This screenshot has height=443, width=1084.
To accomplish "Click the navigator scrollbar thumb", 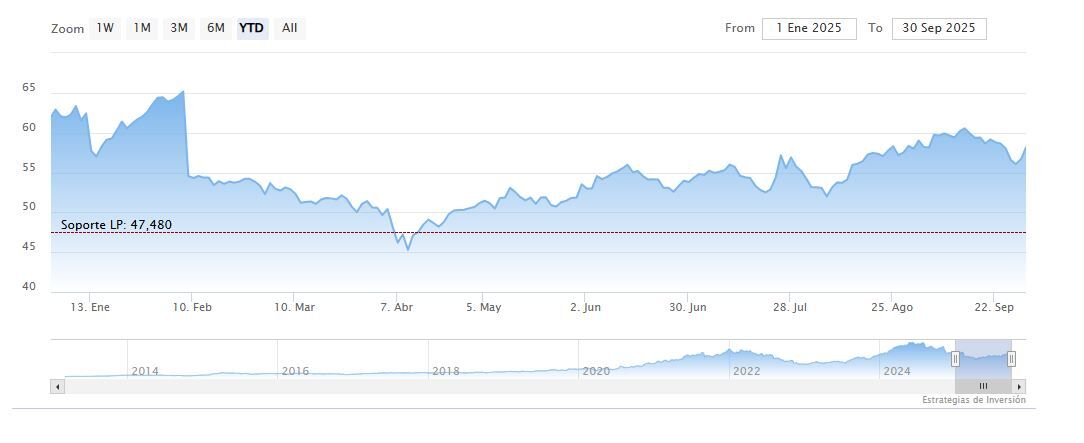I will (x=983, y=386).
